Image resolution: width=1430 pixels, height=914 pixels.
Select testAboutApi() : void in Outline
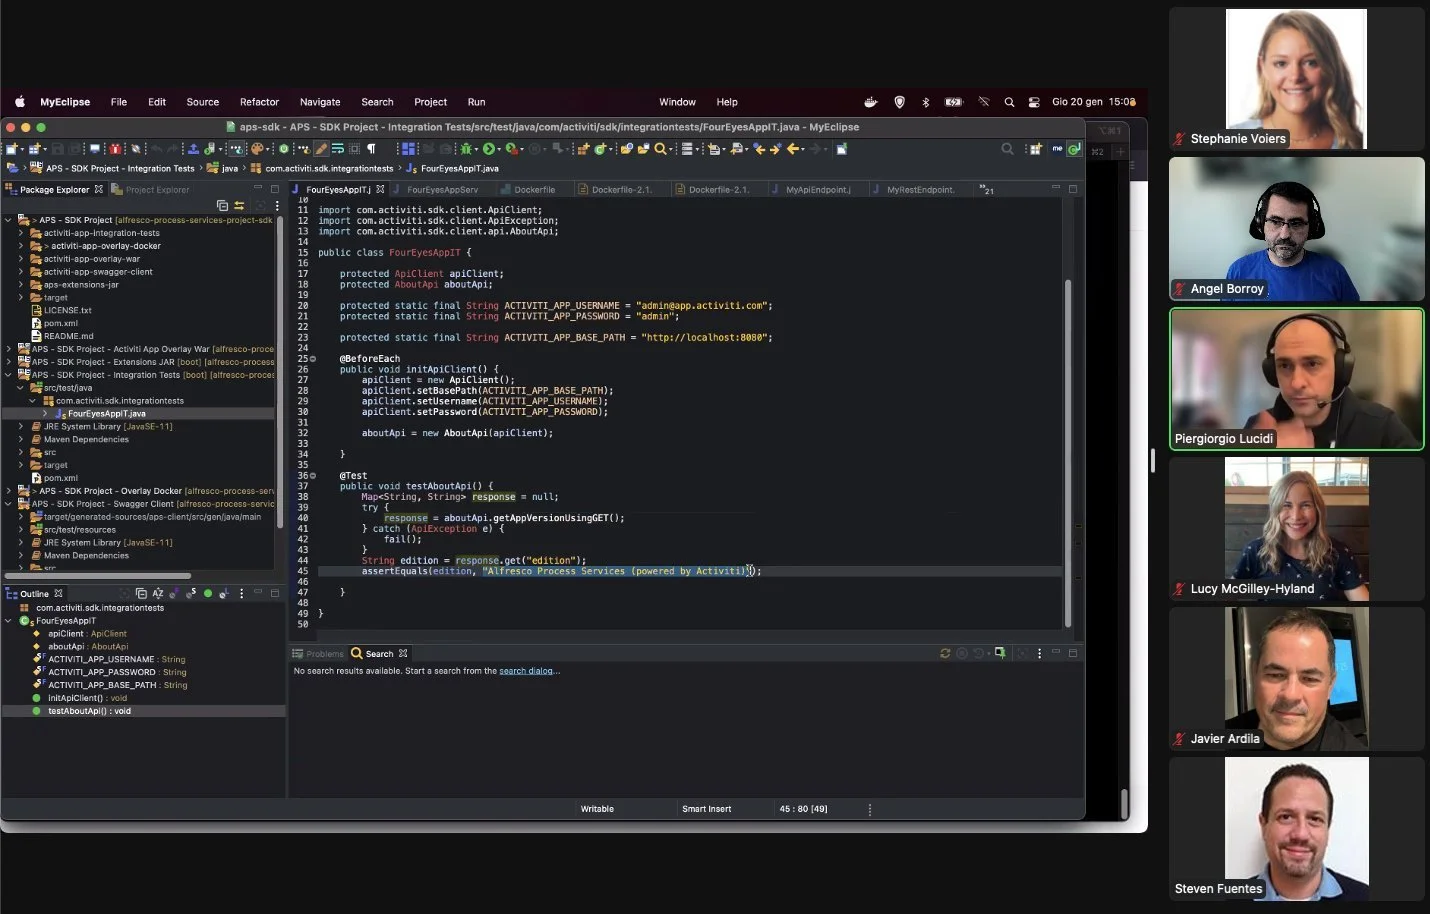click(89, 711)
